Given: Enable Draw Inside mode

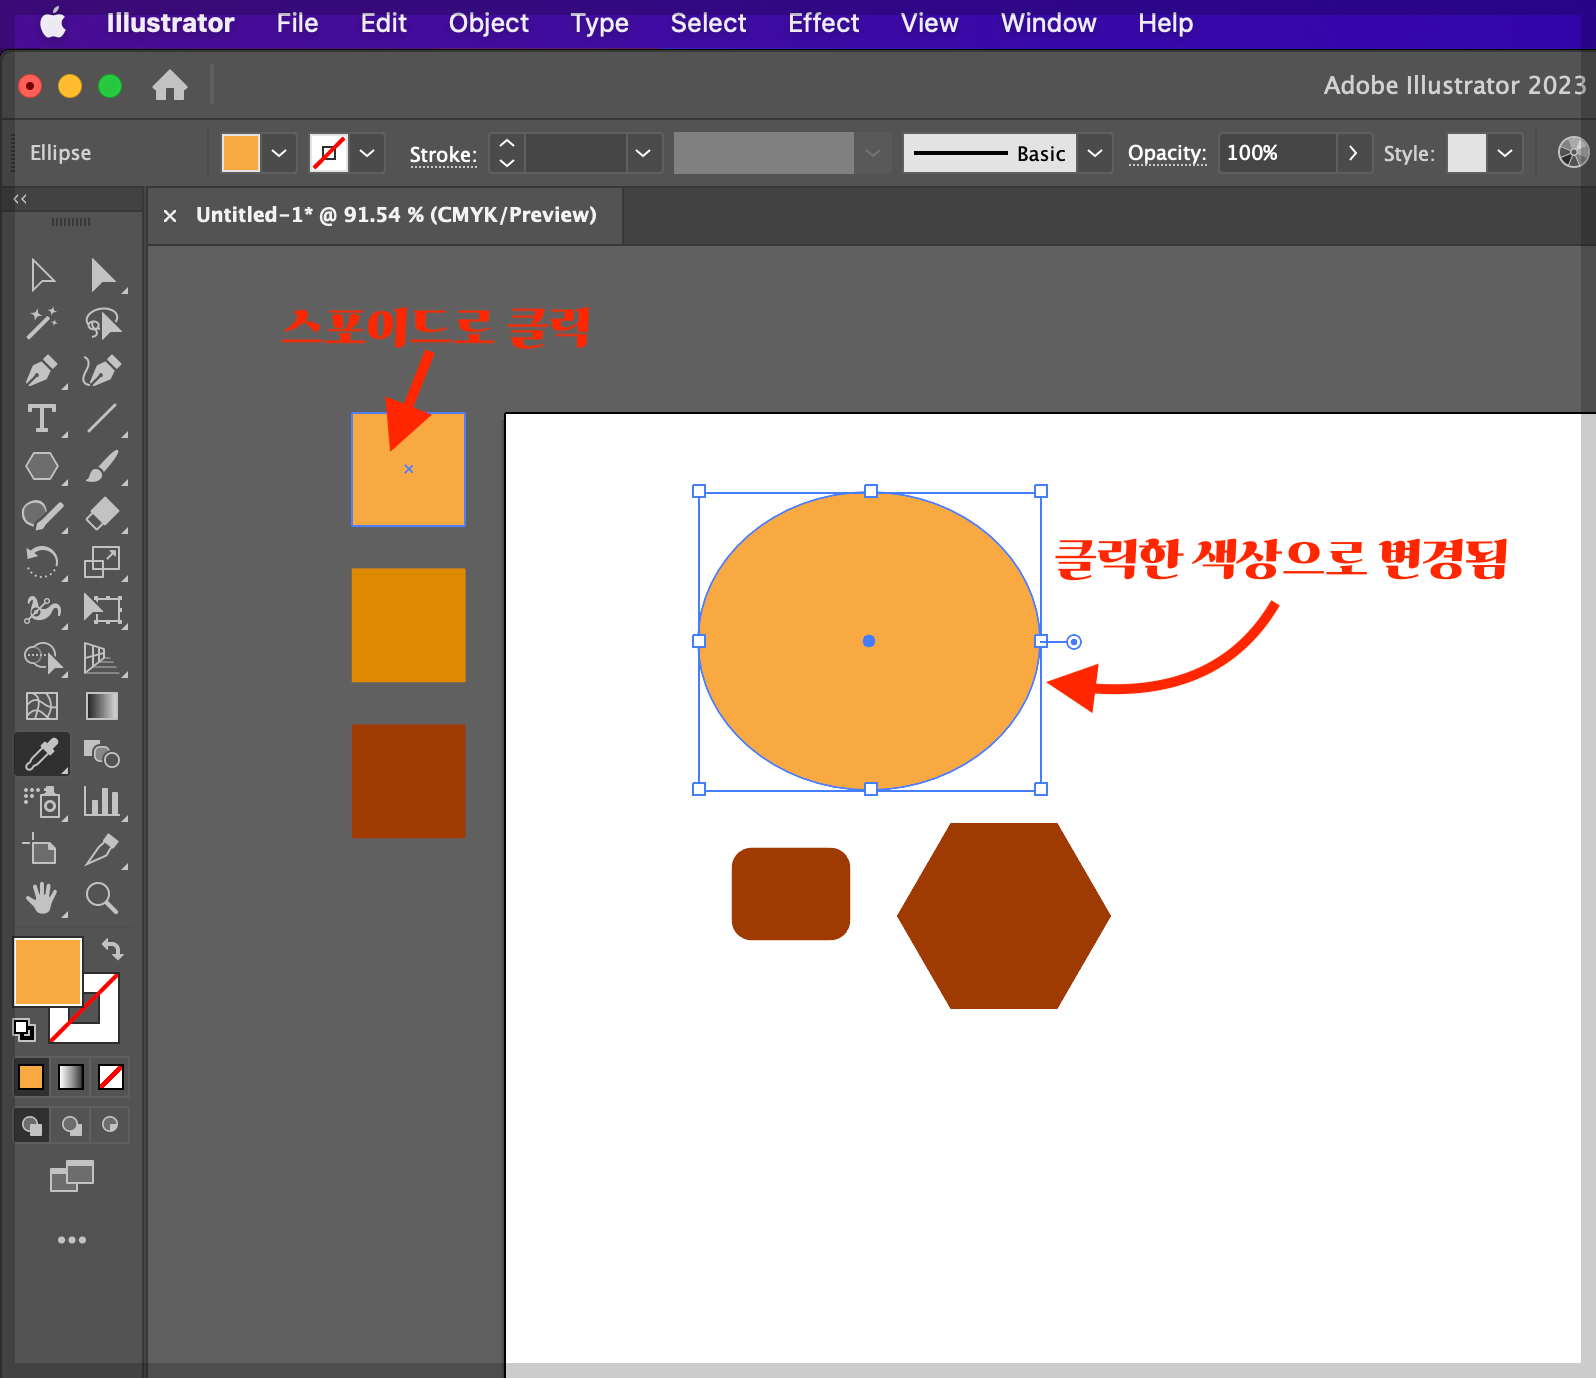Looking at the screenshot, I should [110, 1125].
